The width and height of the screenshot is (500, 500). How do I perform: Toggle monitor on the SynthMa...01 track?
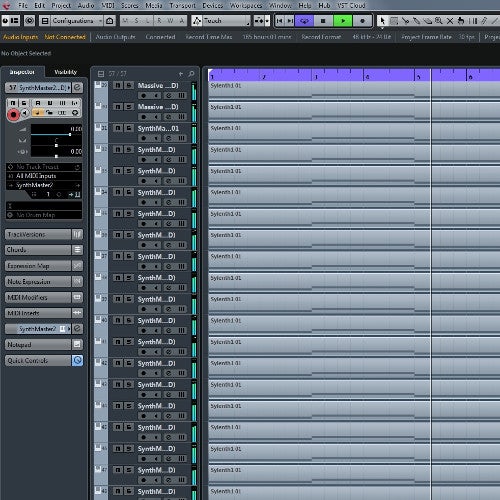click(x=156, y=138)
